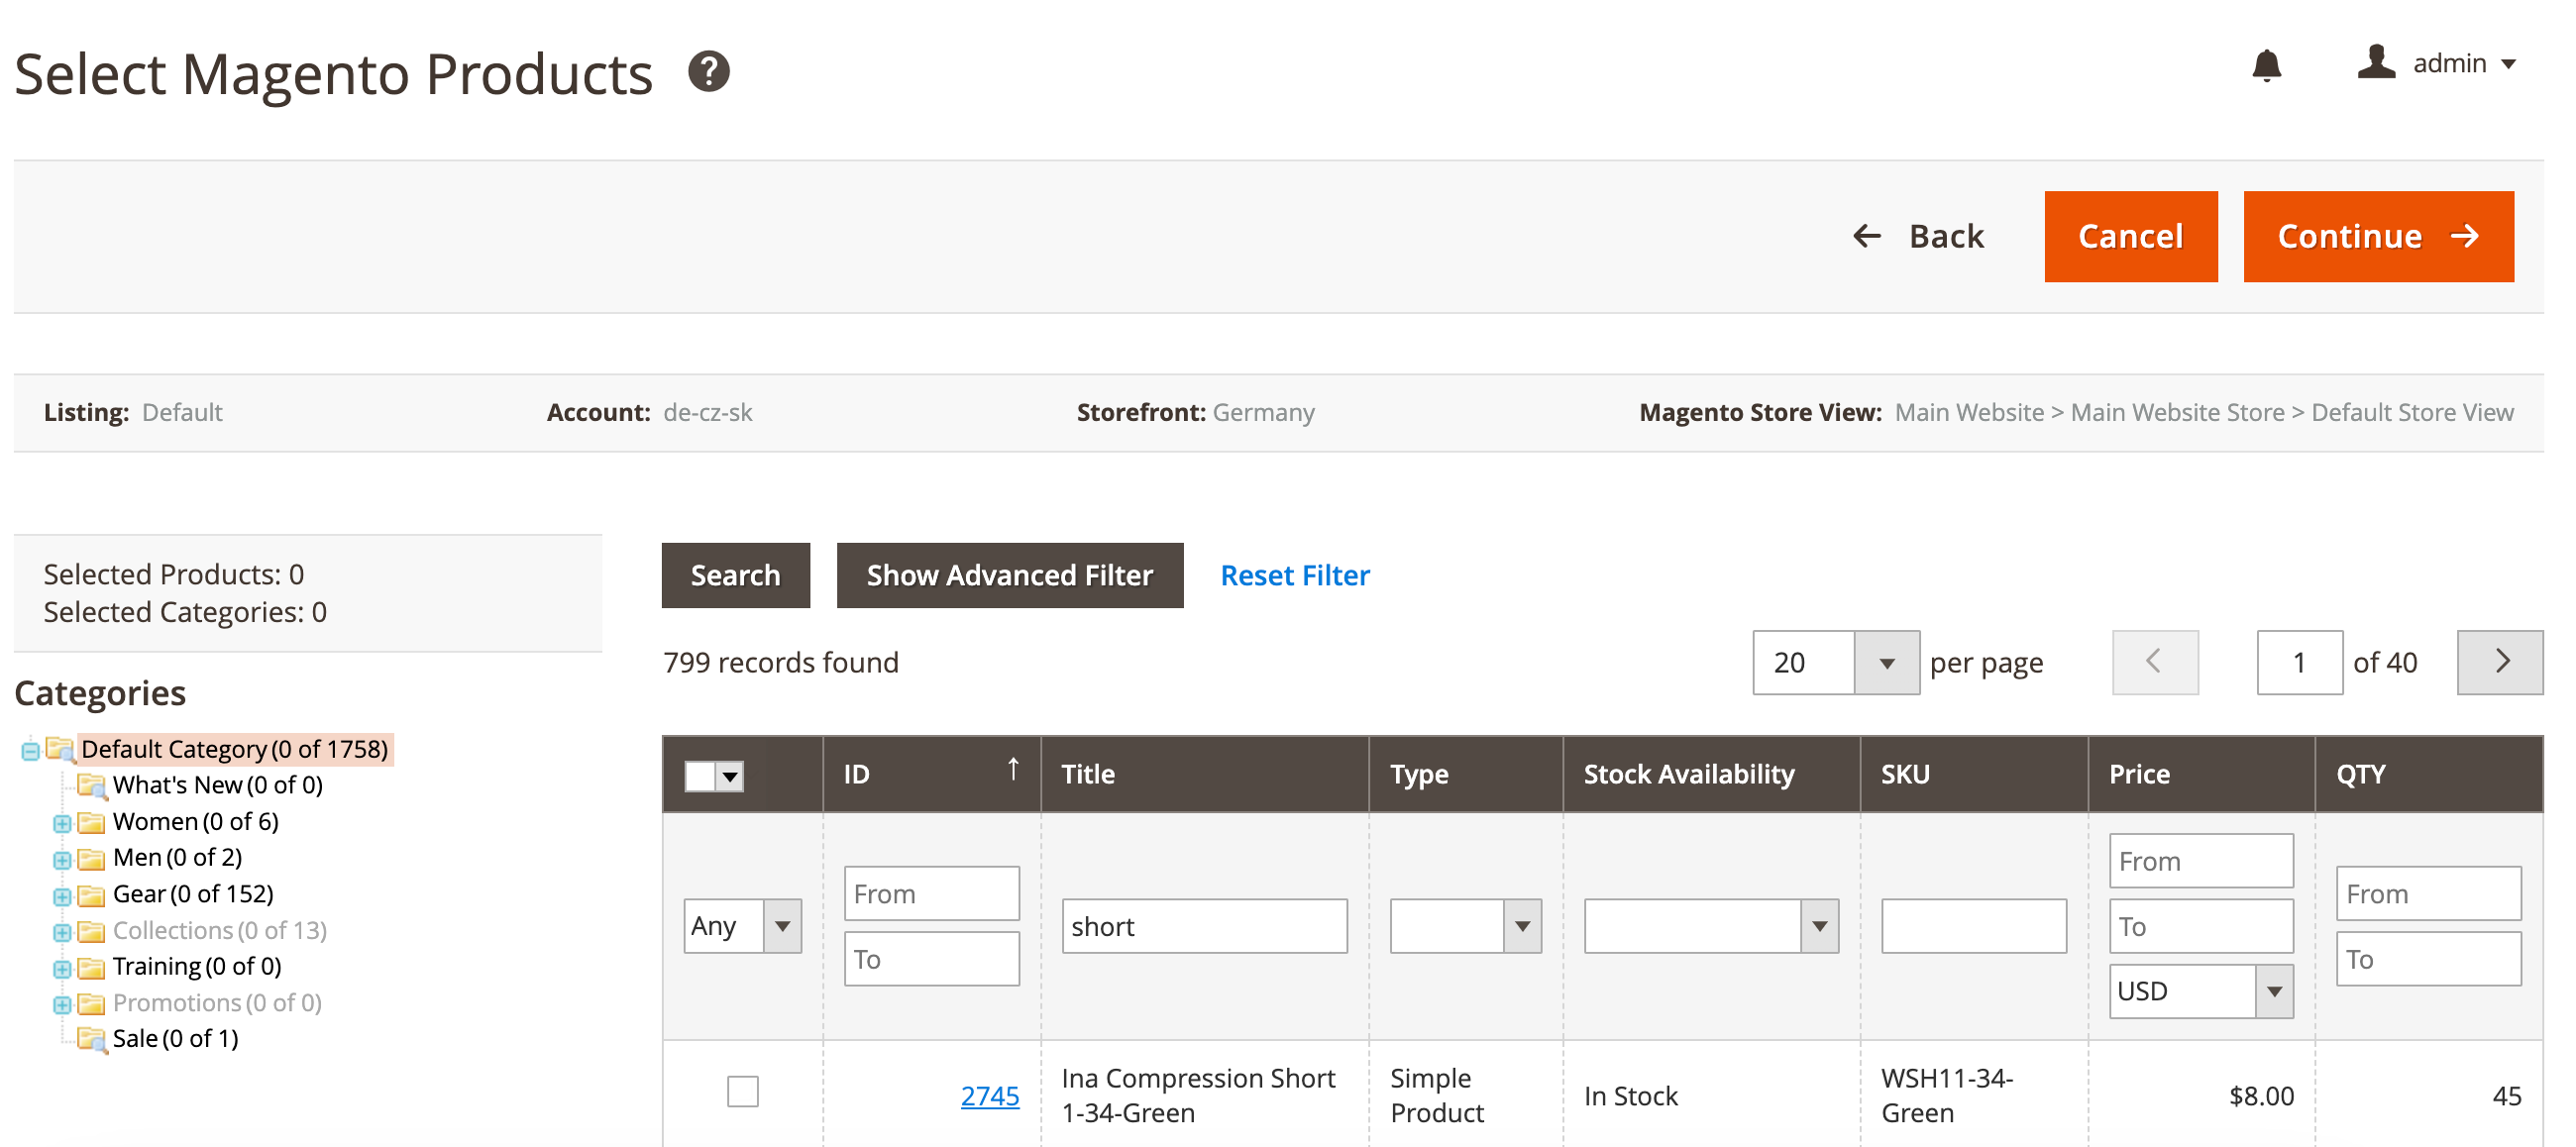Open product 2745 via its ID link

(989, 1096)
